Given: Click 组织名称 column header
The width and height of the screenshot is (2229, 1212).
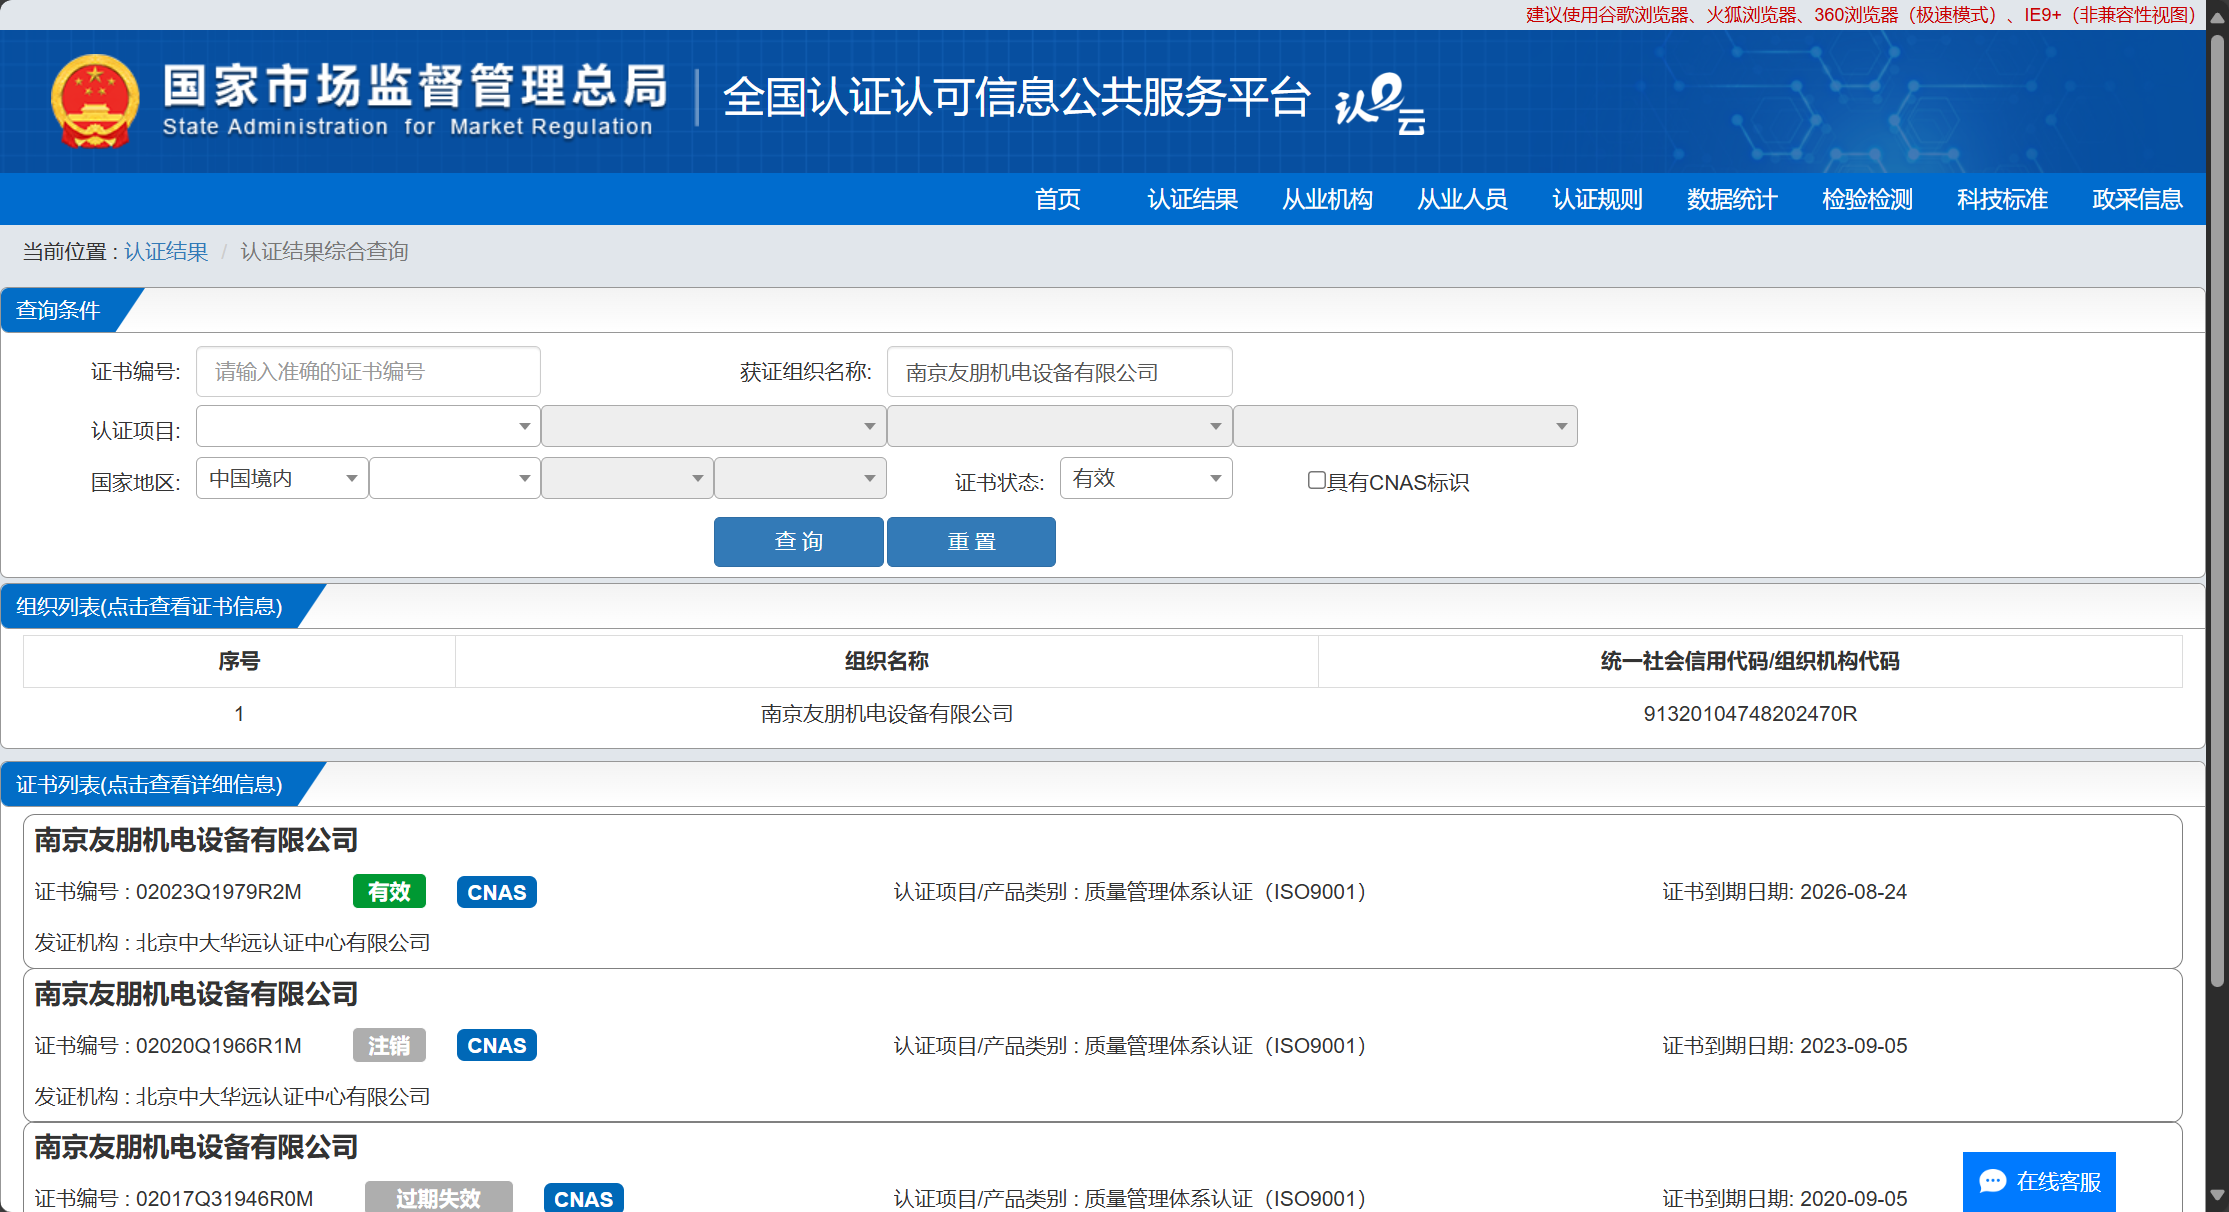Looking at the screenshot, I should point(887,661).
